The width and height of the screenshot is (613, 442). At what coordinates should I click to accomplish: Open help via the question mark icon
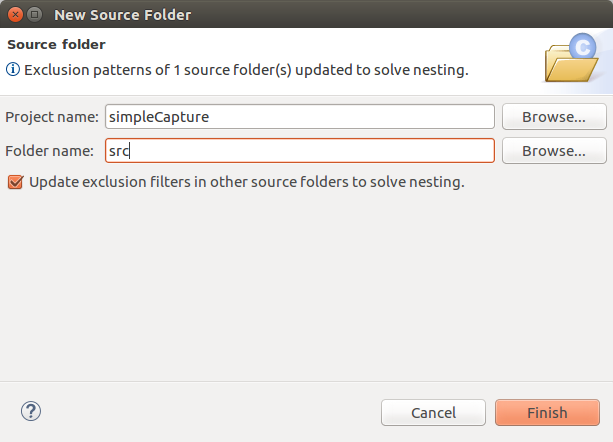(x=30, y=411)
